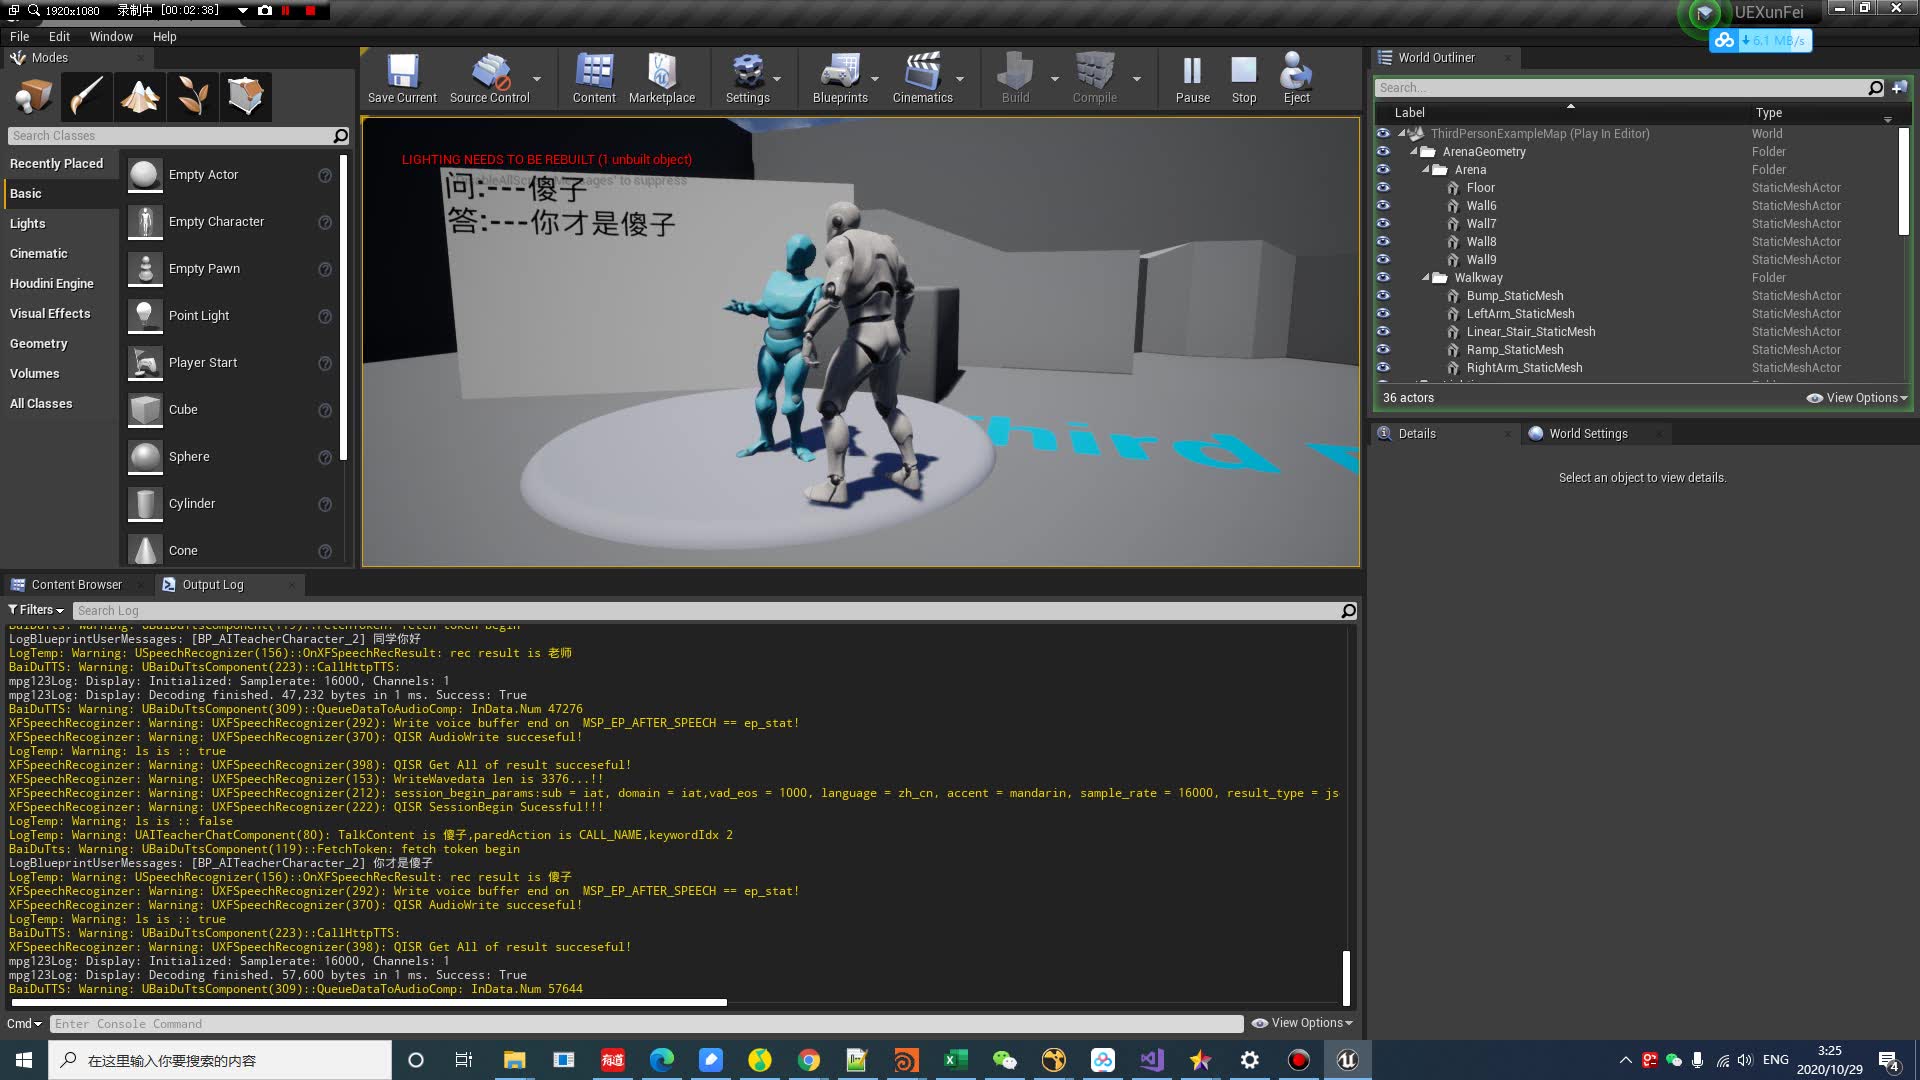Click the Output Log search magnifier icon
1920x1080 pixels.
(x=1348, y=611)
